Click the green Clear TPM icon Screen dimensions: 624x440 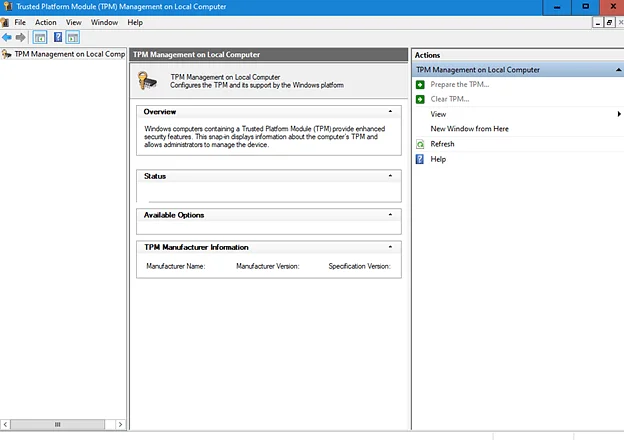[420, 99]
